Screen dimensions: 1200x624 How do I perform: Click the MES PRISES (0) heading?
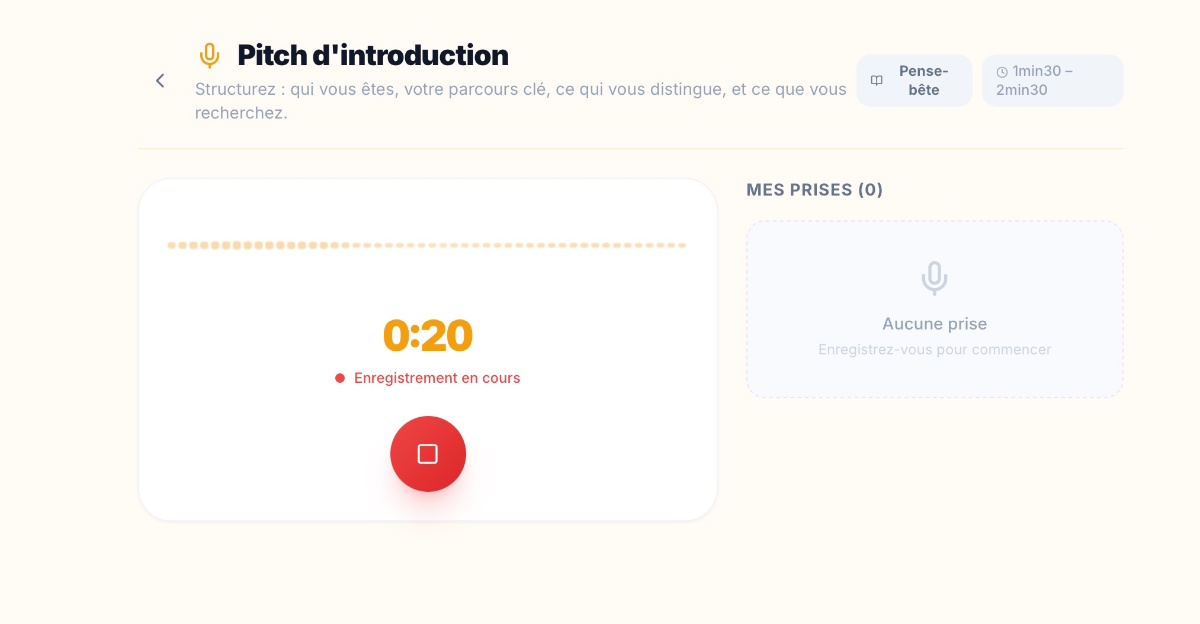coord(814,190)
